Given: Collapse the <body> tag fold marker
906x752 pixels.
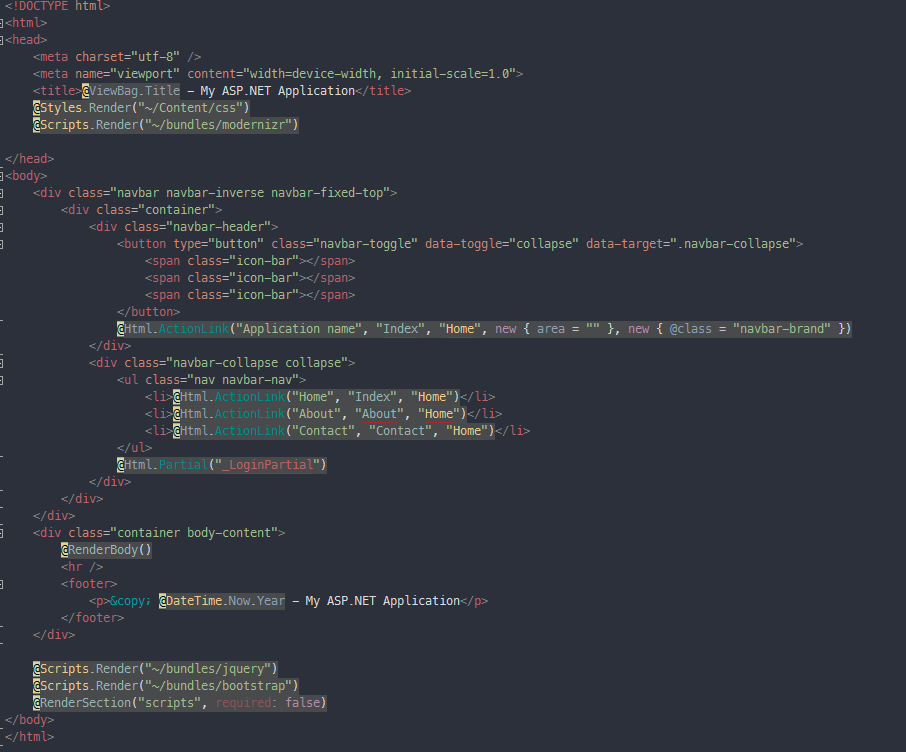Looking at the screenshot, I should pos(2,176).
